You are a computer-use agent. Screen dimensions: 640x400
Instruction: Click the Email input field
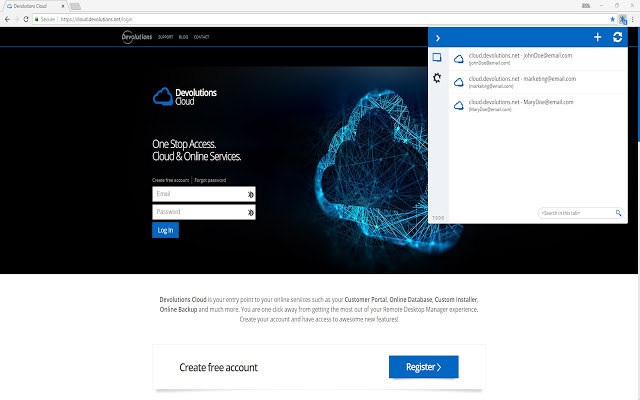point(204,194)
